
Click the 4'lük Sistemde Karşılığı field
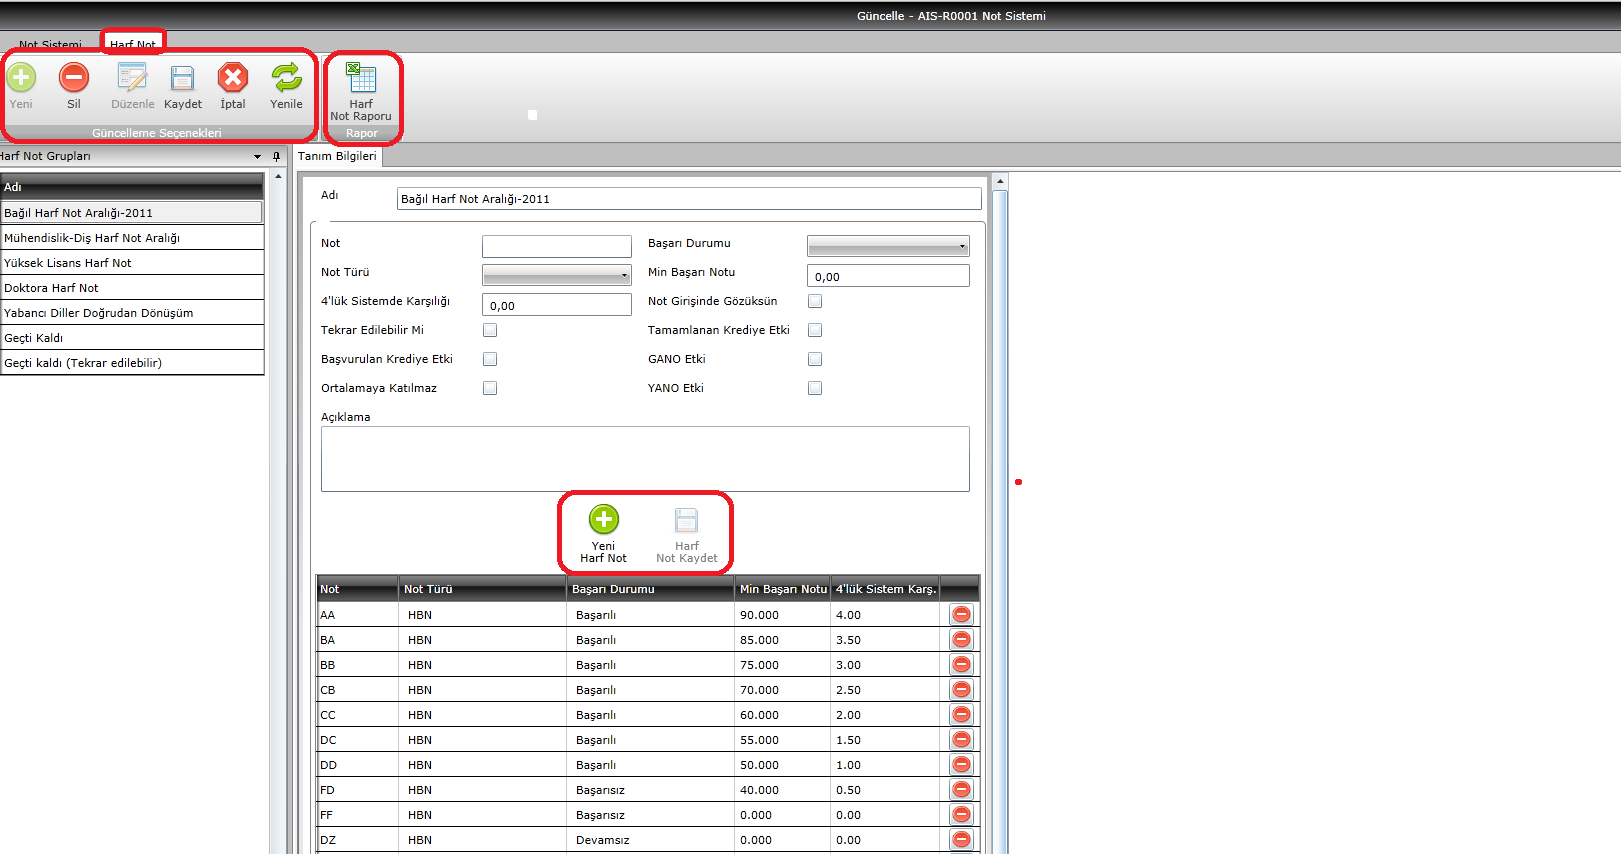click(x=557, y=305)
